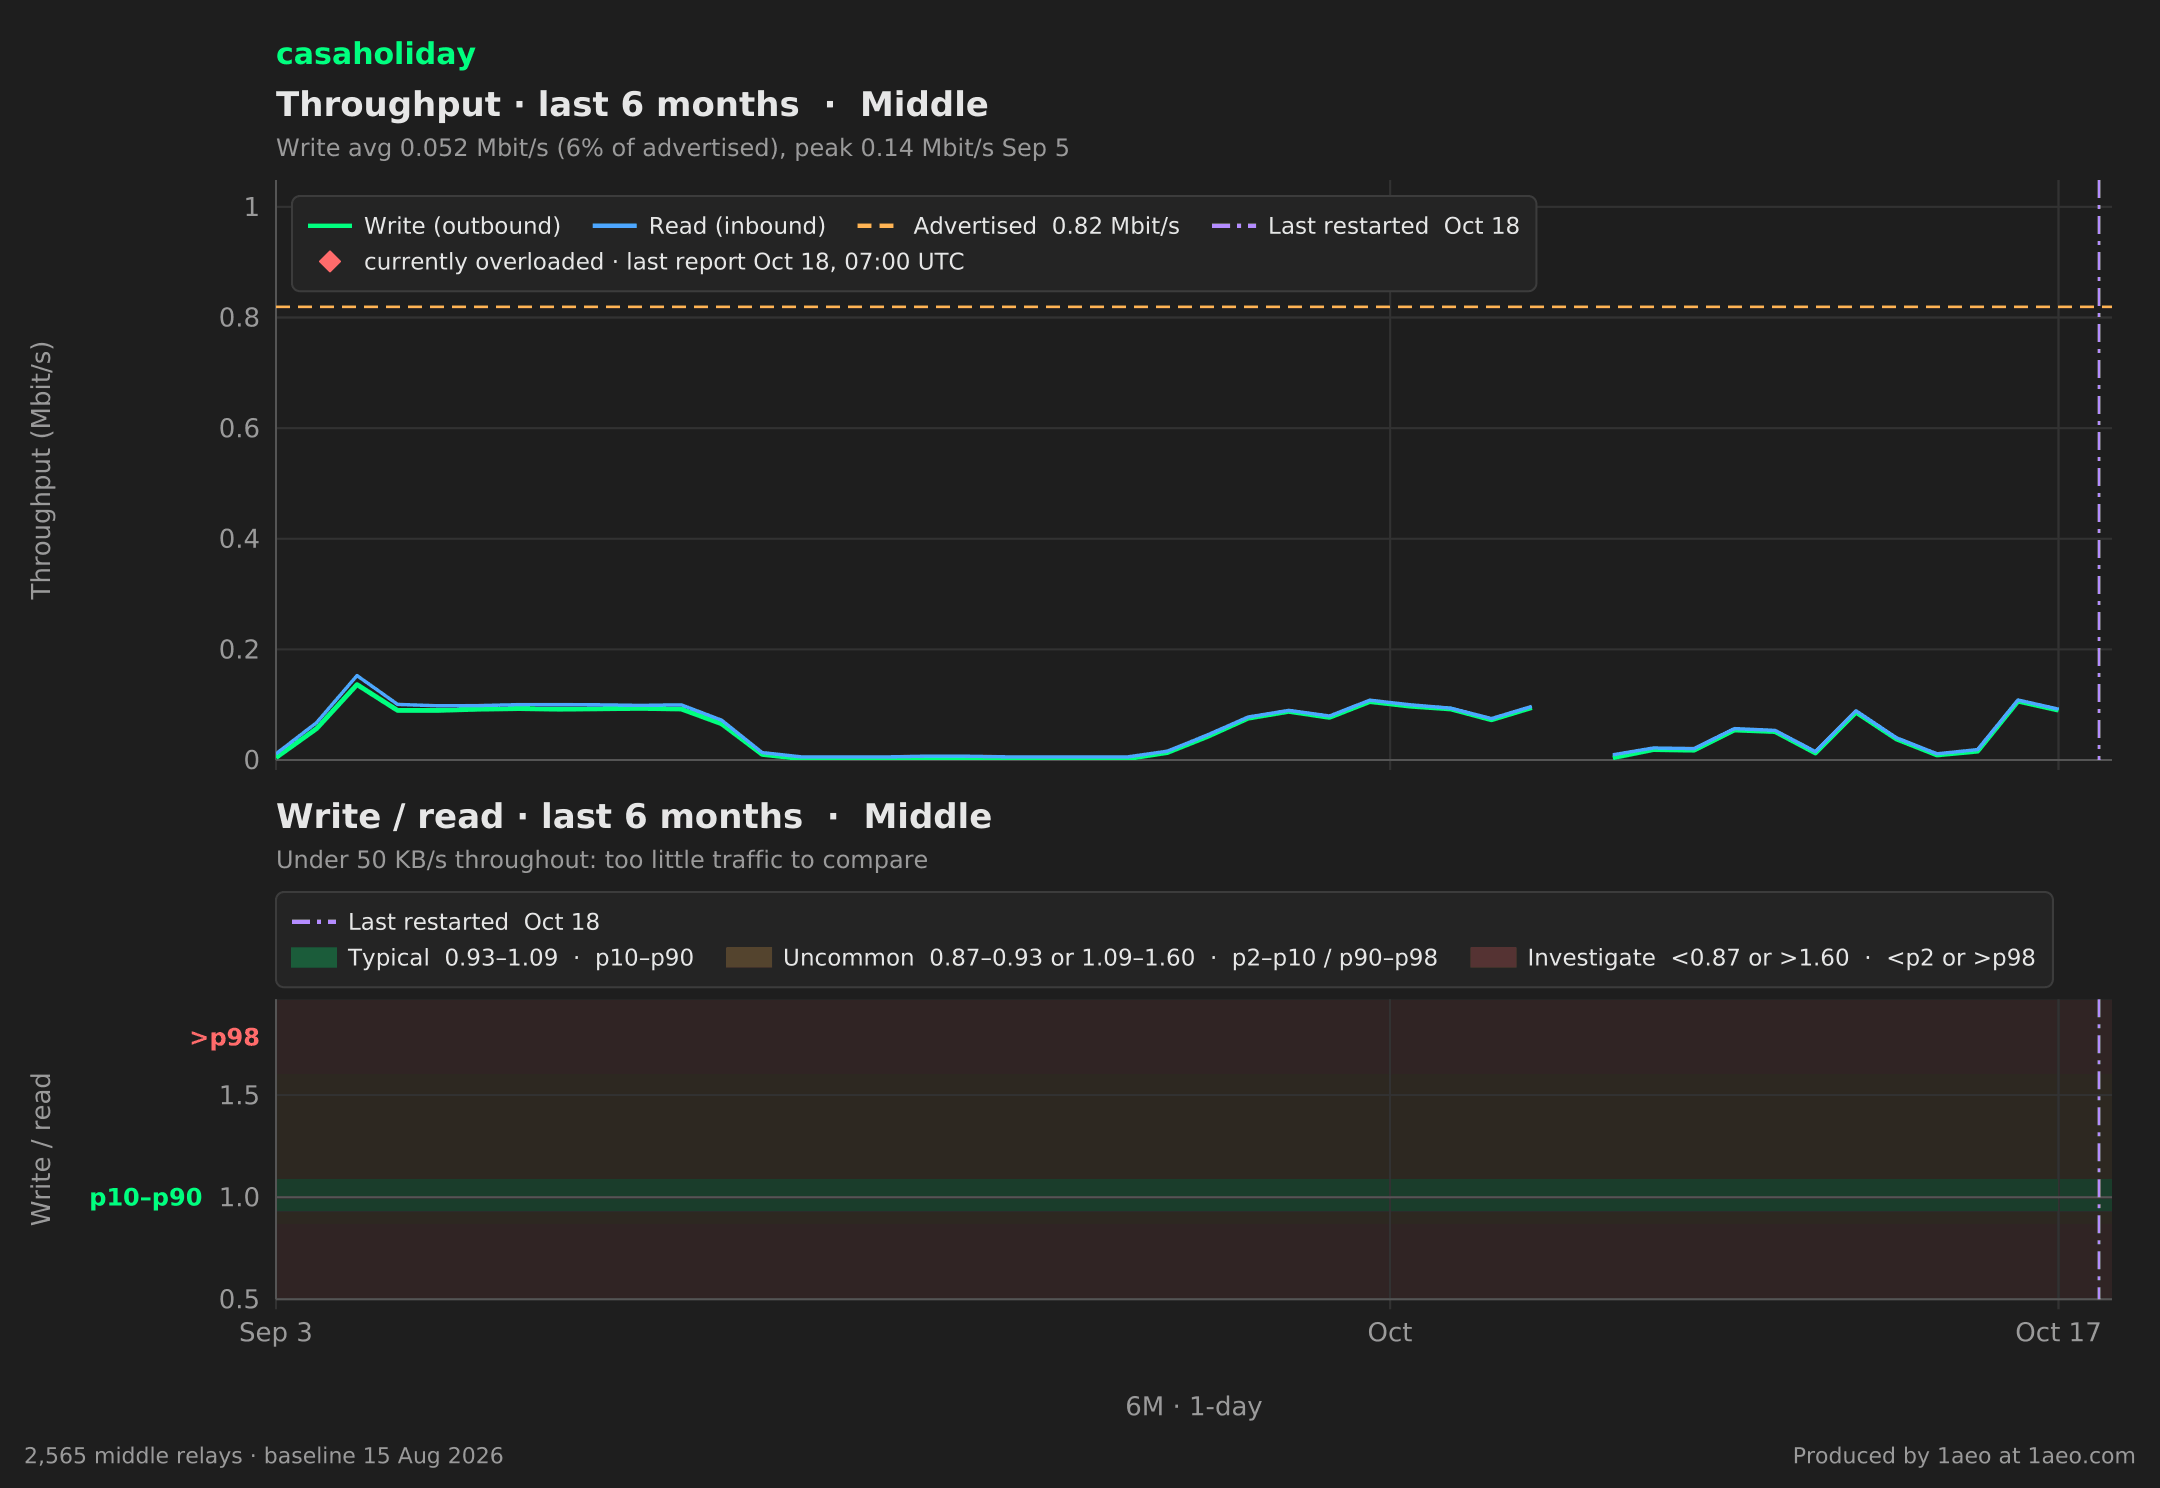The width and height of the screenshot is (2160, 1488).
Task: Click the Typical 0.93–1.09 legend label
Action: pyautogui.click(x=521, y=958)
